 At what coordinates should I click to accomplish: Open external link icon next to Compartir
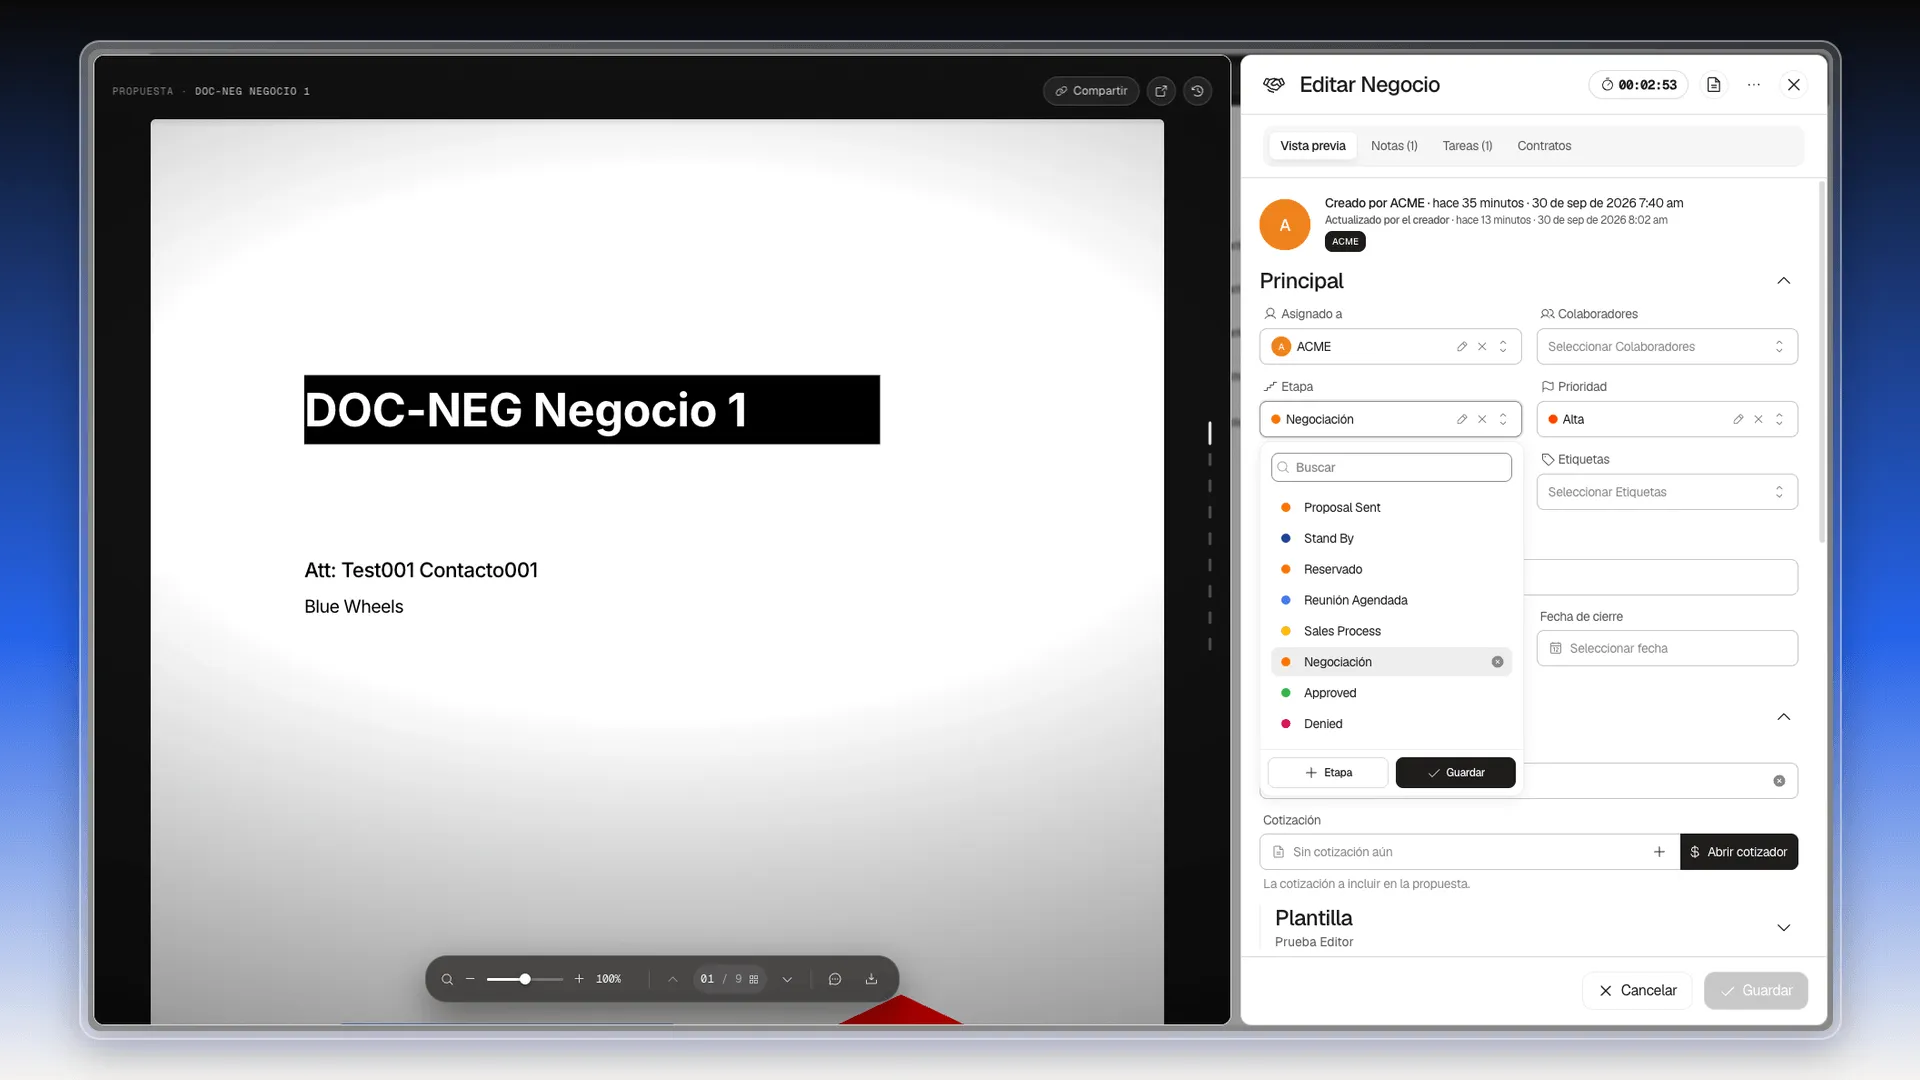[x=1161, y=91]
